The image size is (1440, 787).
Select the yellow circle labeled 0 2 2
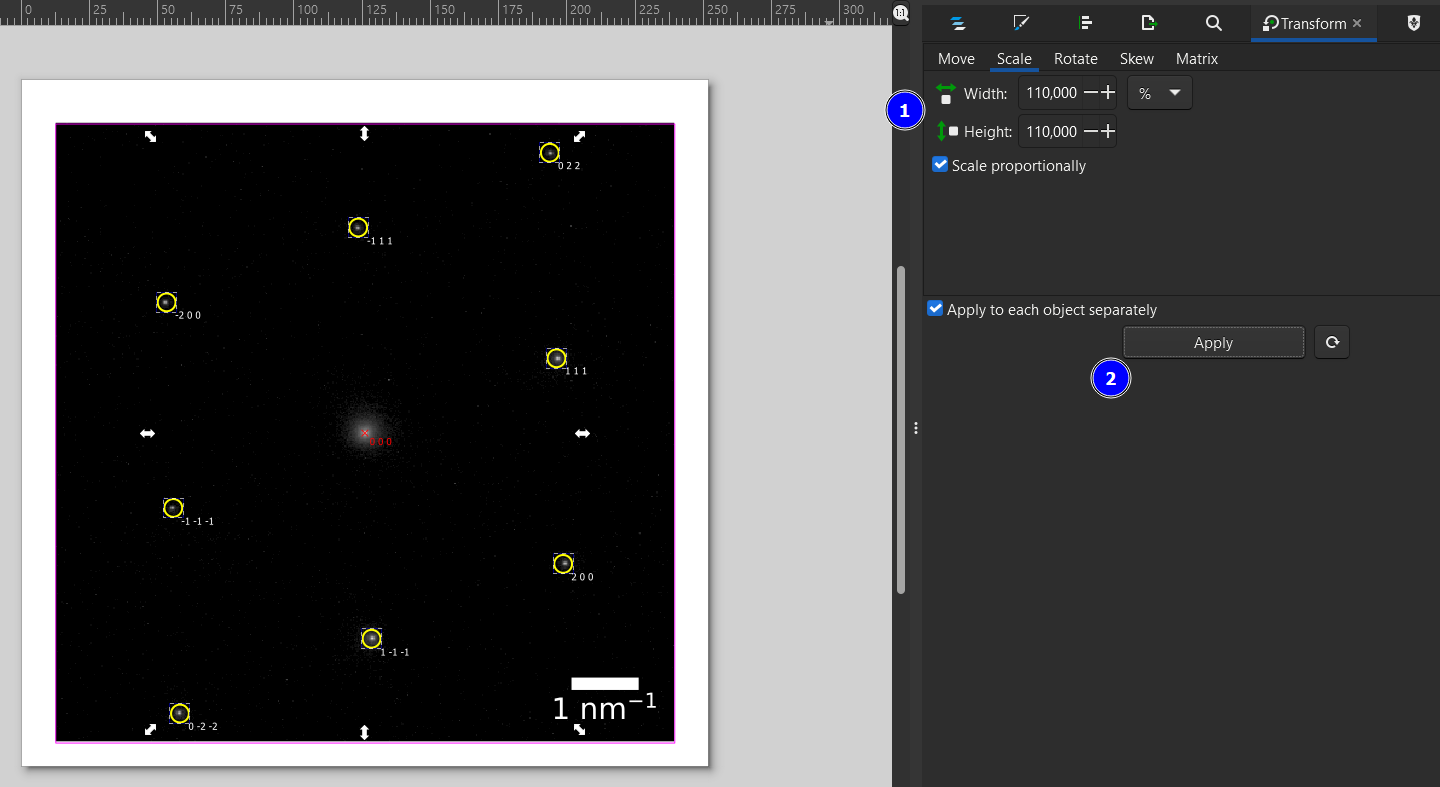coord(549,153)
